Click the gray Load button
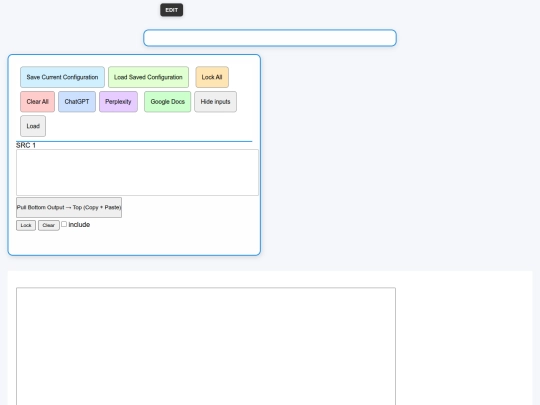Image resolution: width=540 pixels, height=405 pixels. [x=33, y=126]
